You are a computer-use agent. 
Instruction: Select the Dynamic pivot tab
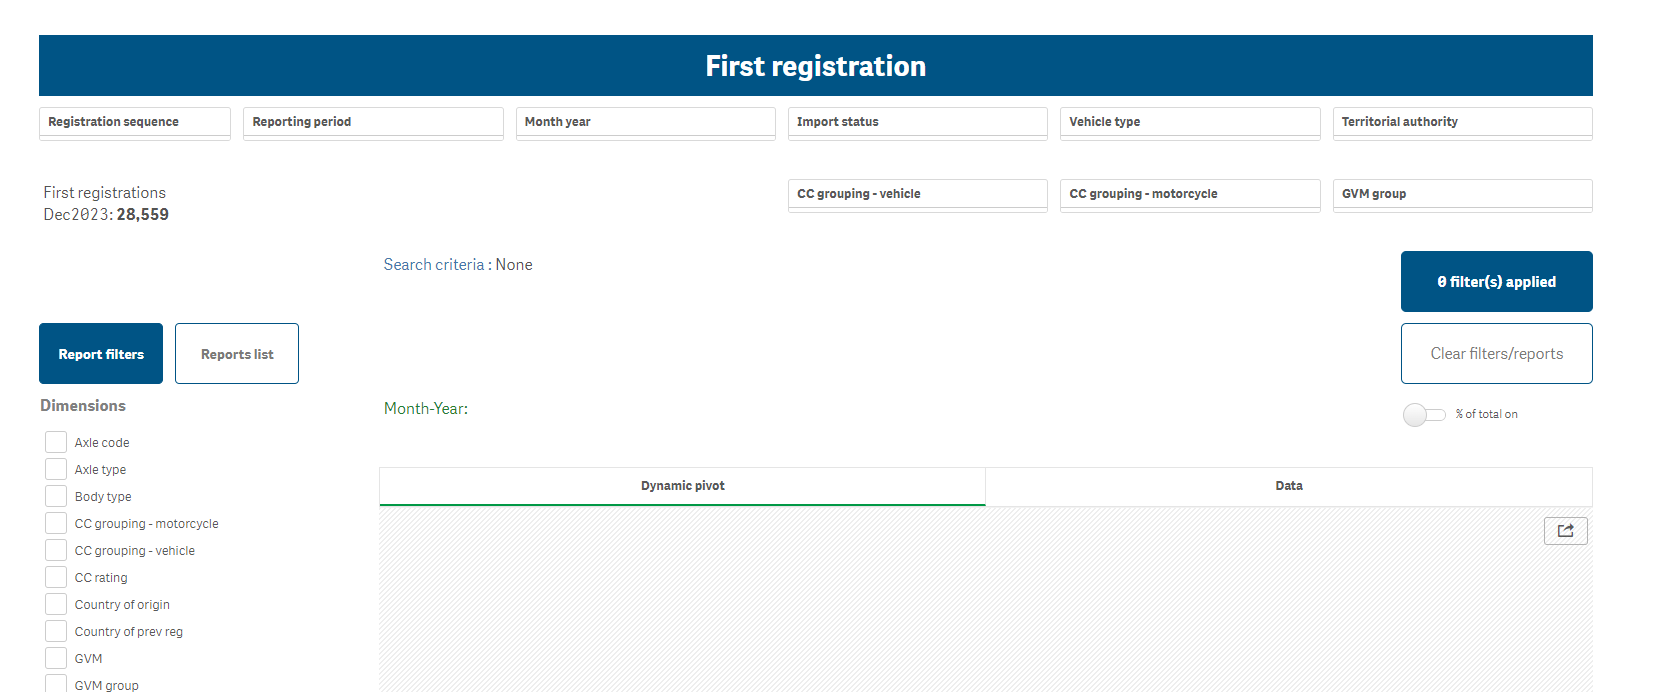click(x=682, y=486)
